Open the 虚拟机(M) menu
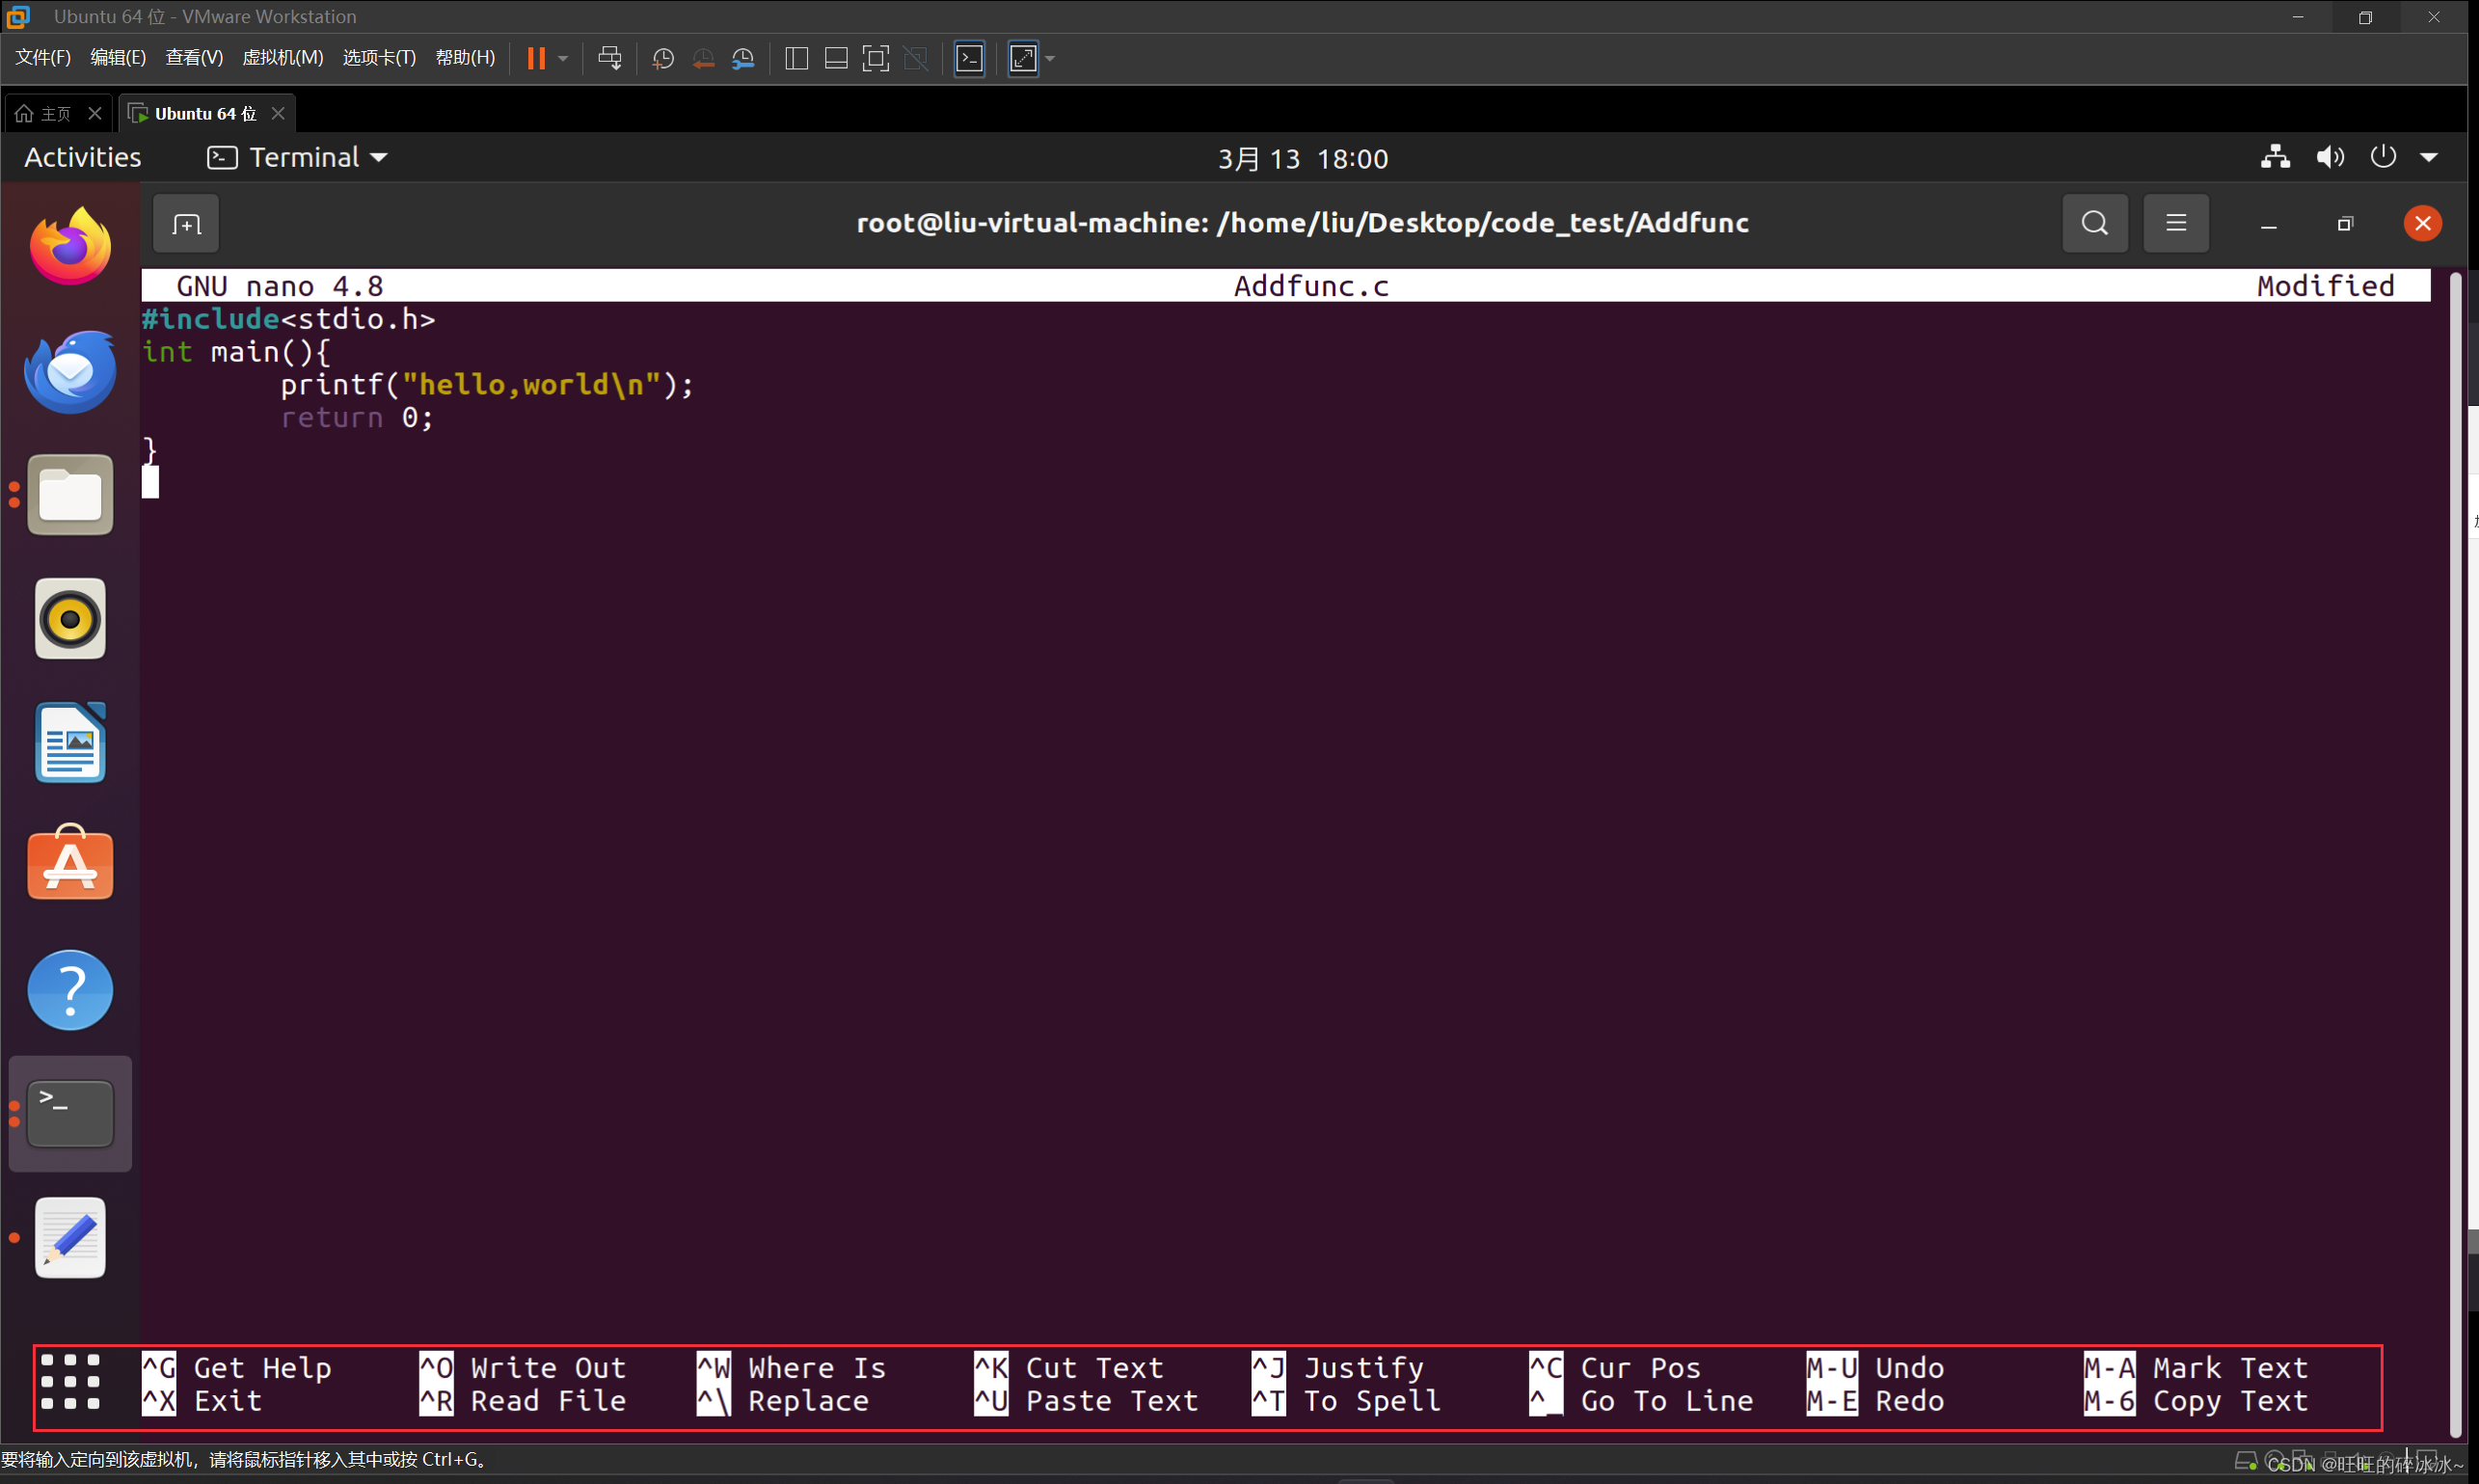2479x1484 pixels. click(283, 58)
